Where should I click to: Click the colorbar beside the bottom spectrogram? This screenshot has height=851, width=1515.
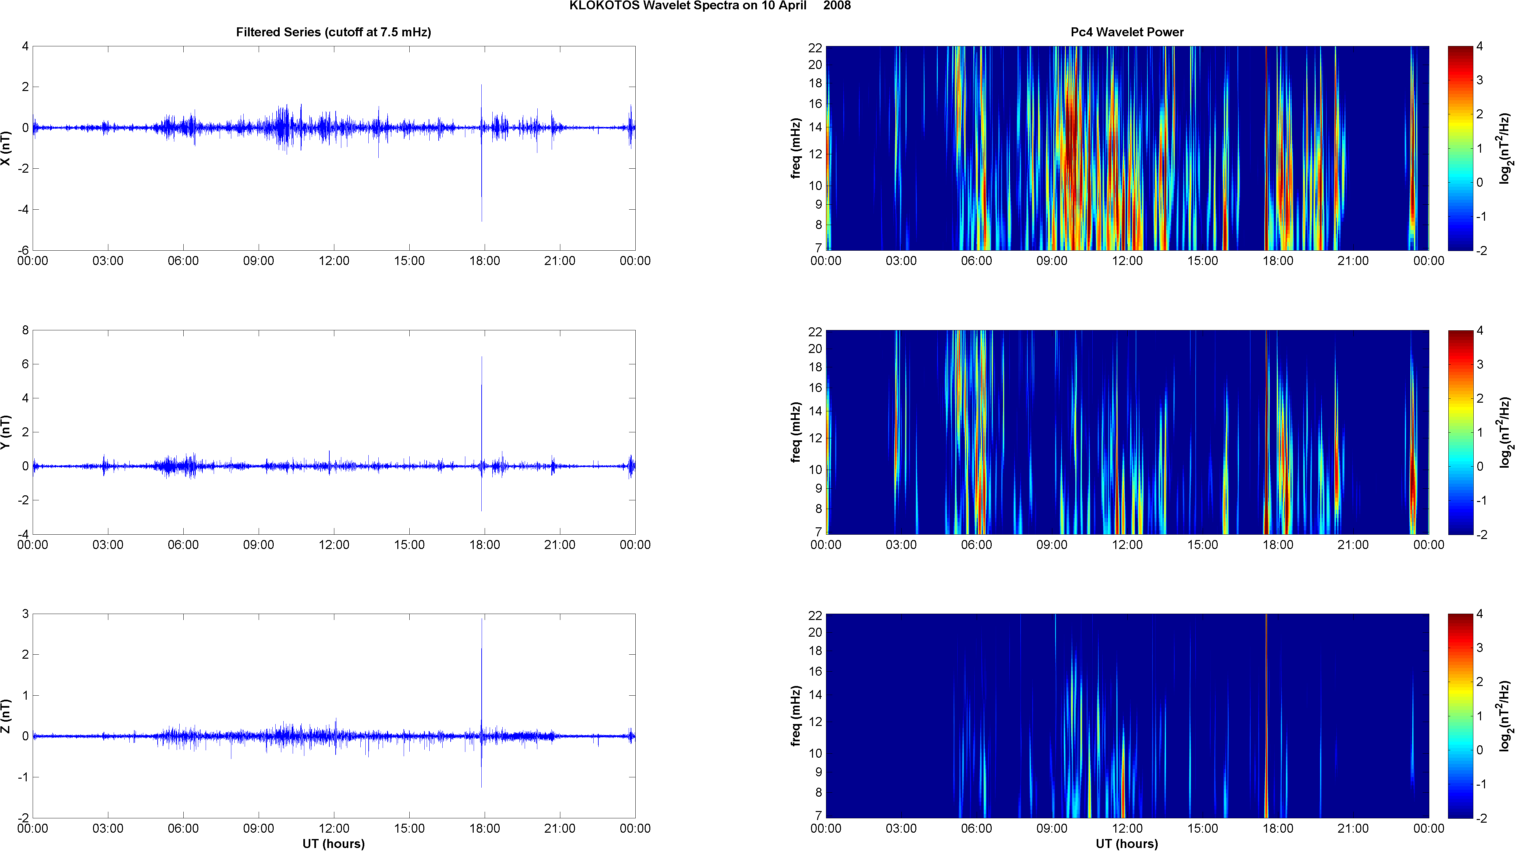(x=1460, y=716)
